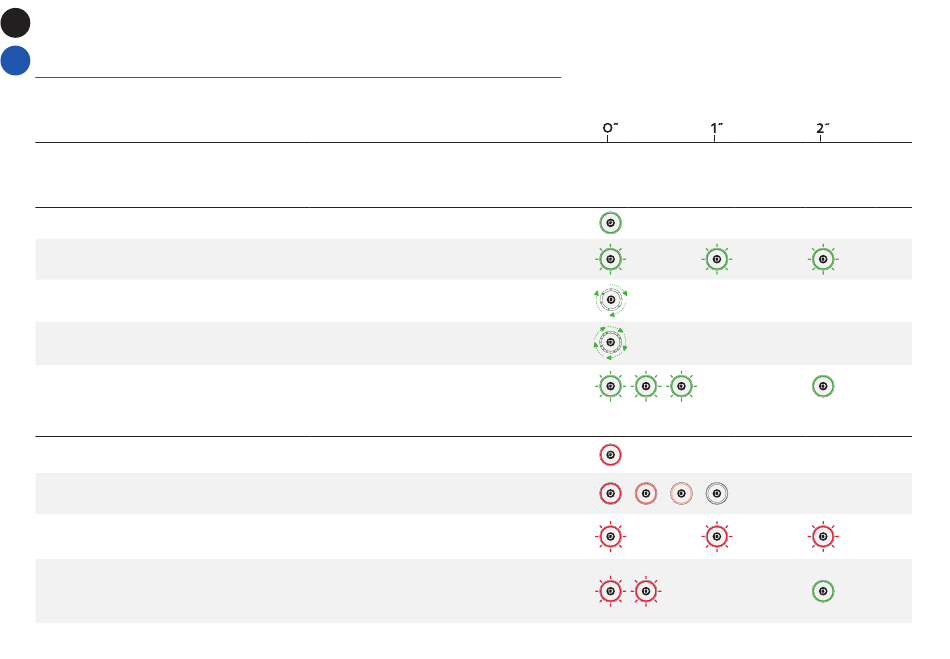Click the lone solid red LED
950x659 pixels.
tap(611, 455)
